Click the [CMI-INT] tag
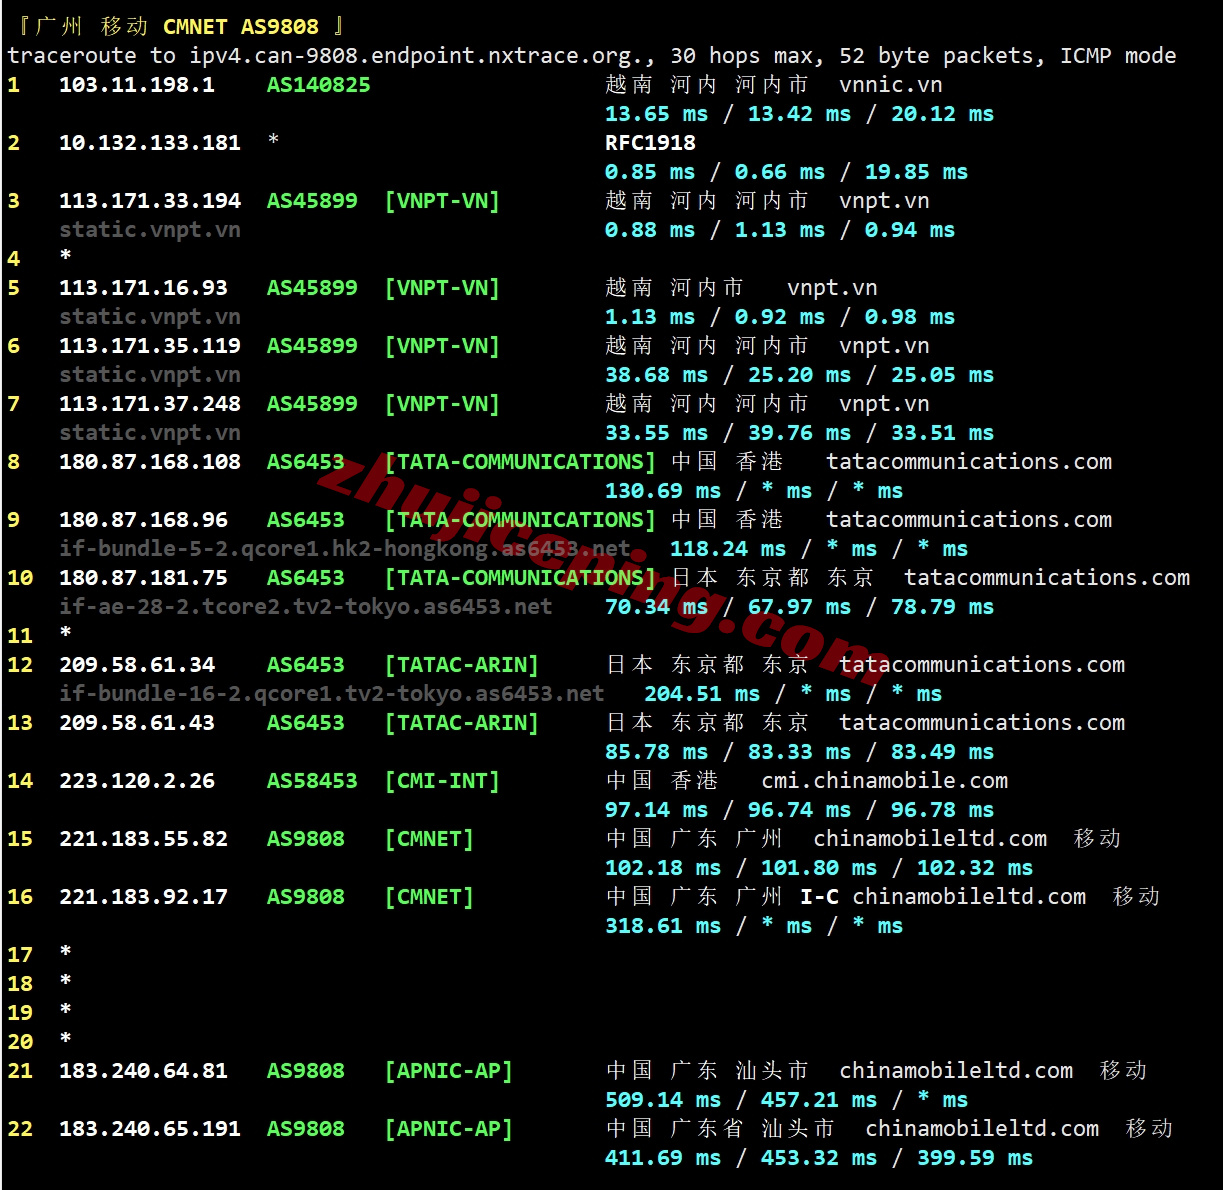This screenshot has height=1190, width=1223. [x=442, y=781]
